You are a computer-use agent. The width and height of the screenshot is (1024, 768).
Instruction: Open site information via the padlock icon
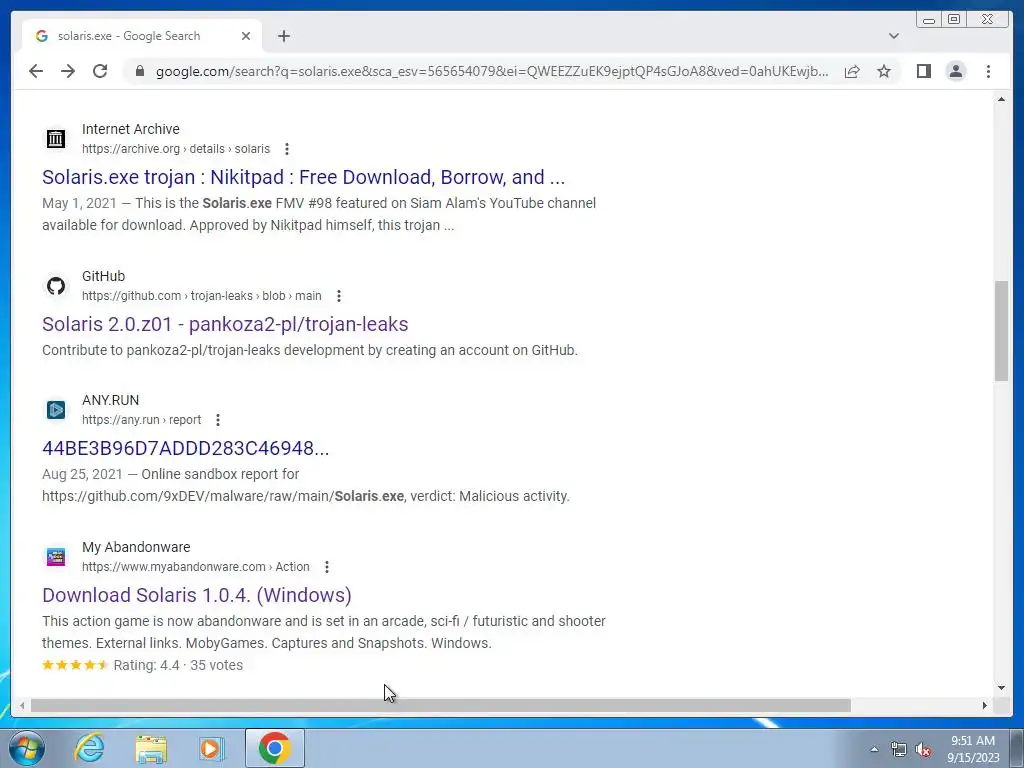point(139,71)
